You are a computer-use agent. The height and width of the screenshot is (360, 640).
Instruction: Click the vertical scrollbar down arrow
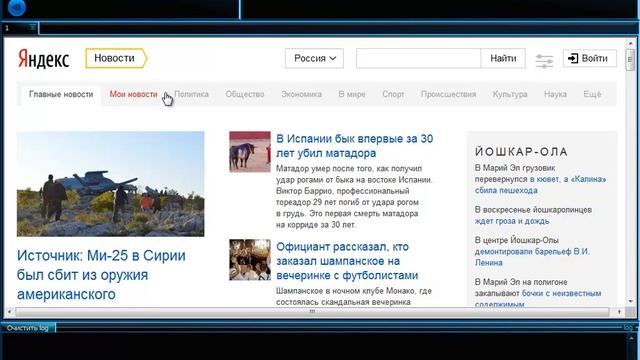pyautogui.click(x=631, y=302)
